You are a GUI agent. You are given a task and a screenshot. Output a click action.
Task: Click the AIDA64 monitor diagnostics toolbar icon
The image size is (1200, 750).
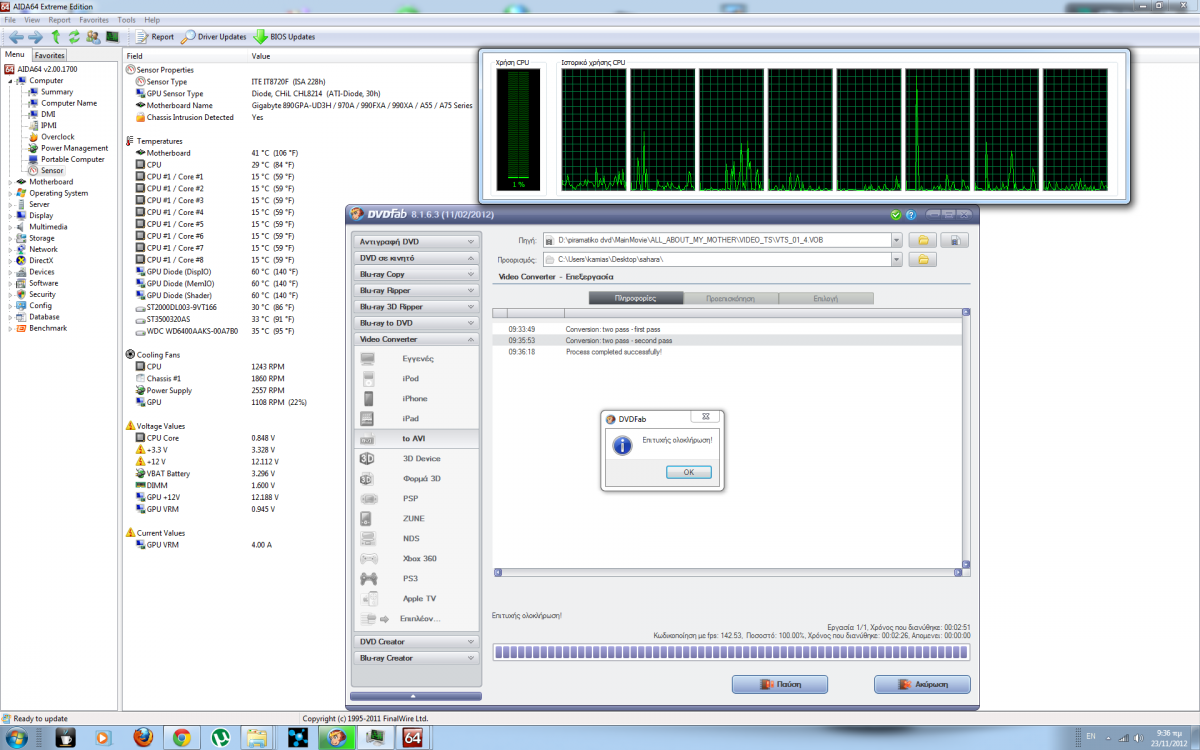[112, 37]
